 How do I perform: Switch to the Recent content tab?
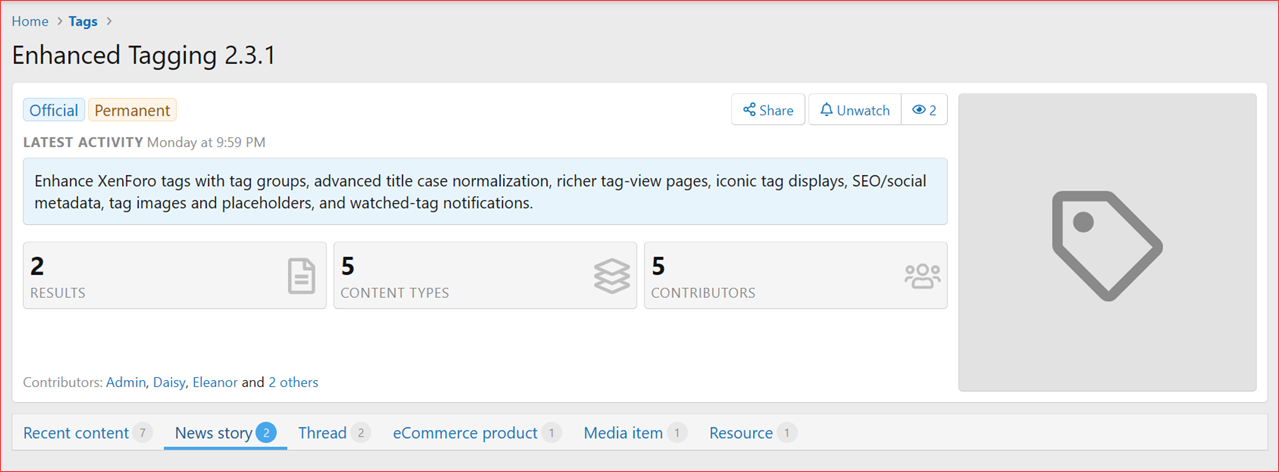click(x=87, y=433)
